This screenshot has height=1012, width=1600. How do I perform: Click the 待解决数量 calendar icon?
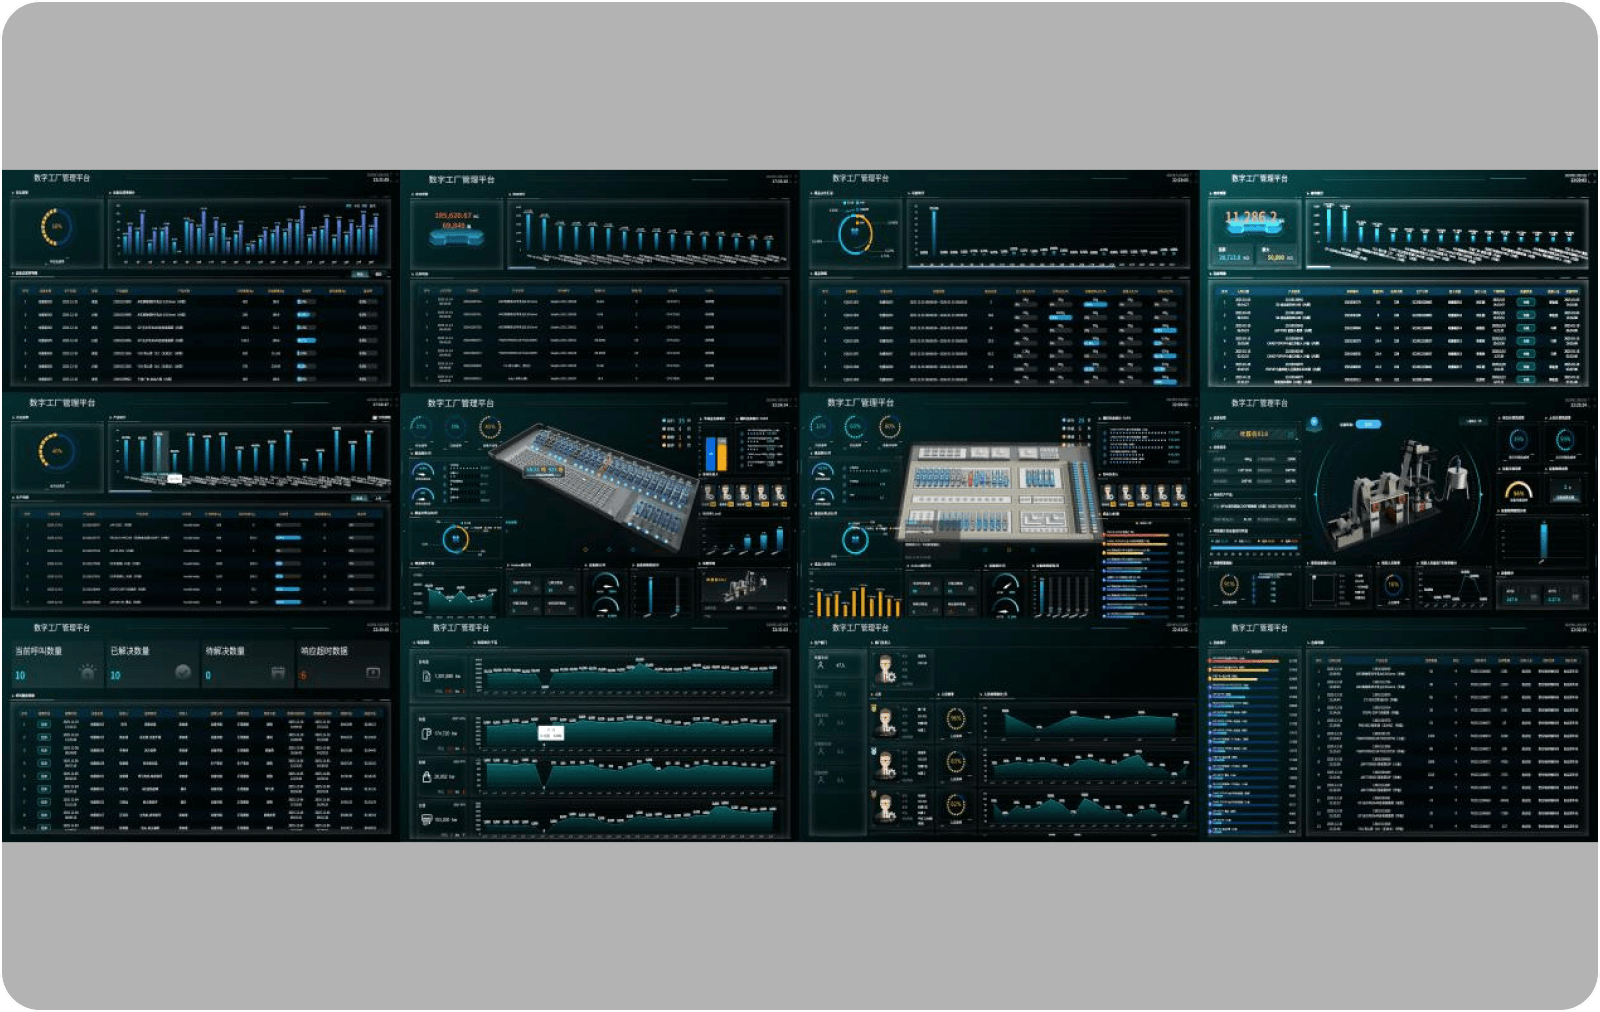[278, 673]
